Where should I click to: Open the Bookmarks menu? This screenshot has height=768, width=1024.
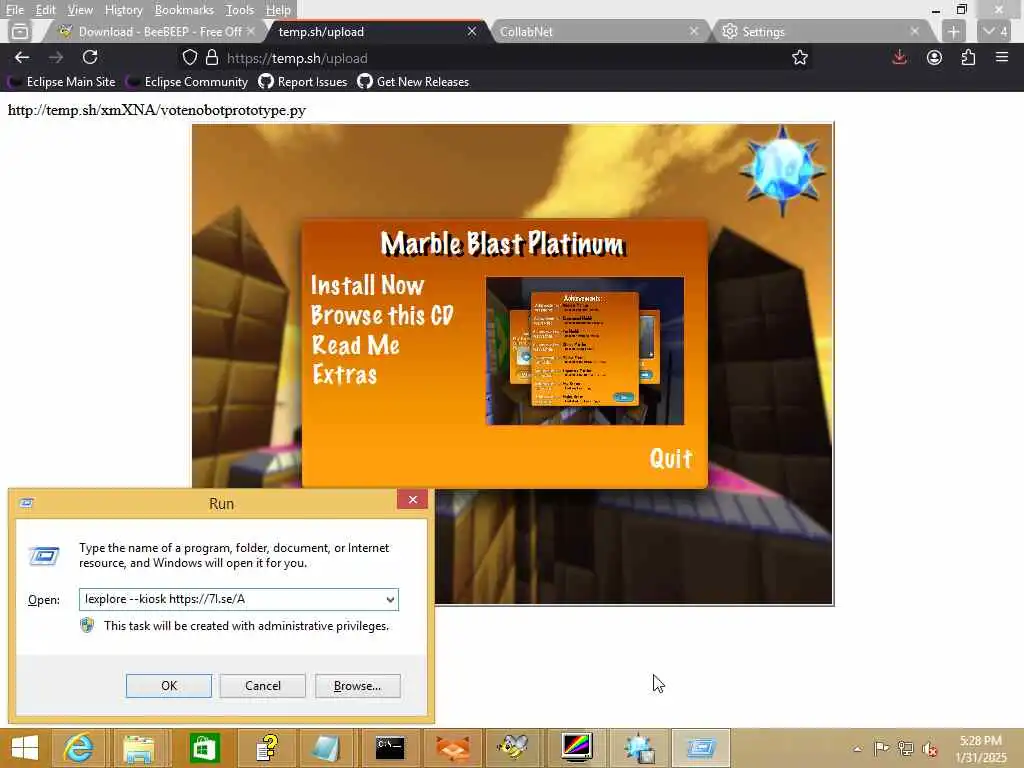coord(184,10)
